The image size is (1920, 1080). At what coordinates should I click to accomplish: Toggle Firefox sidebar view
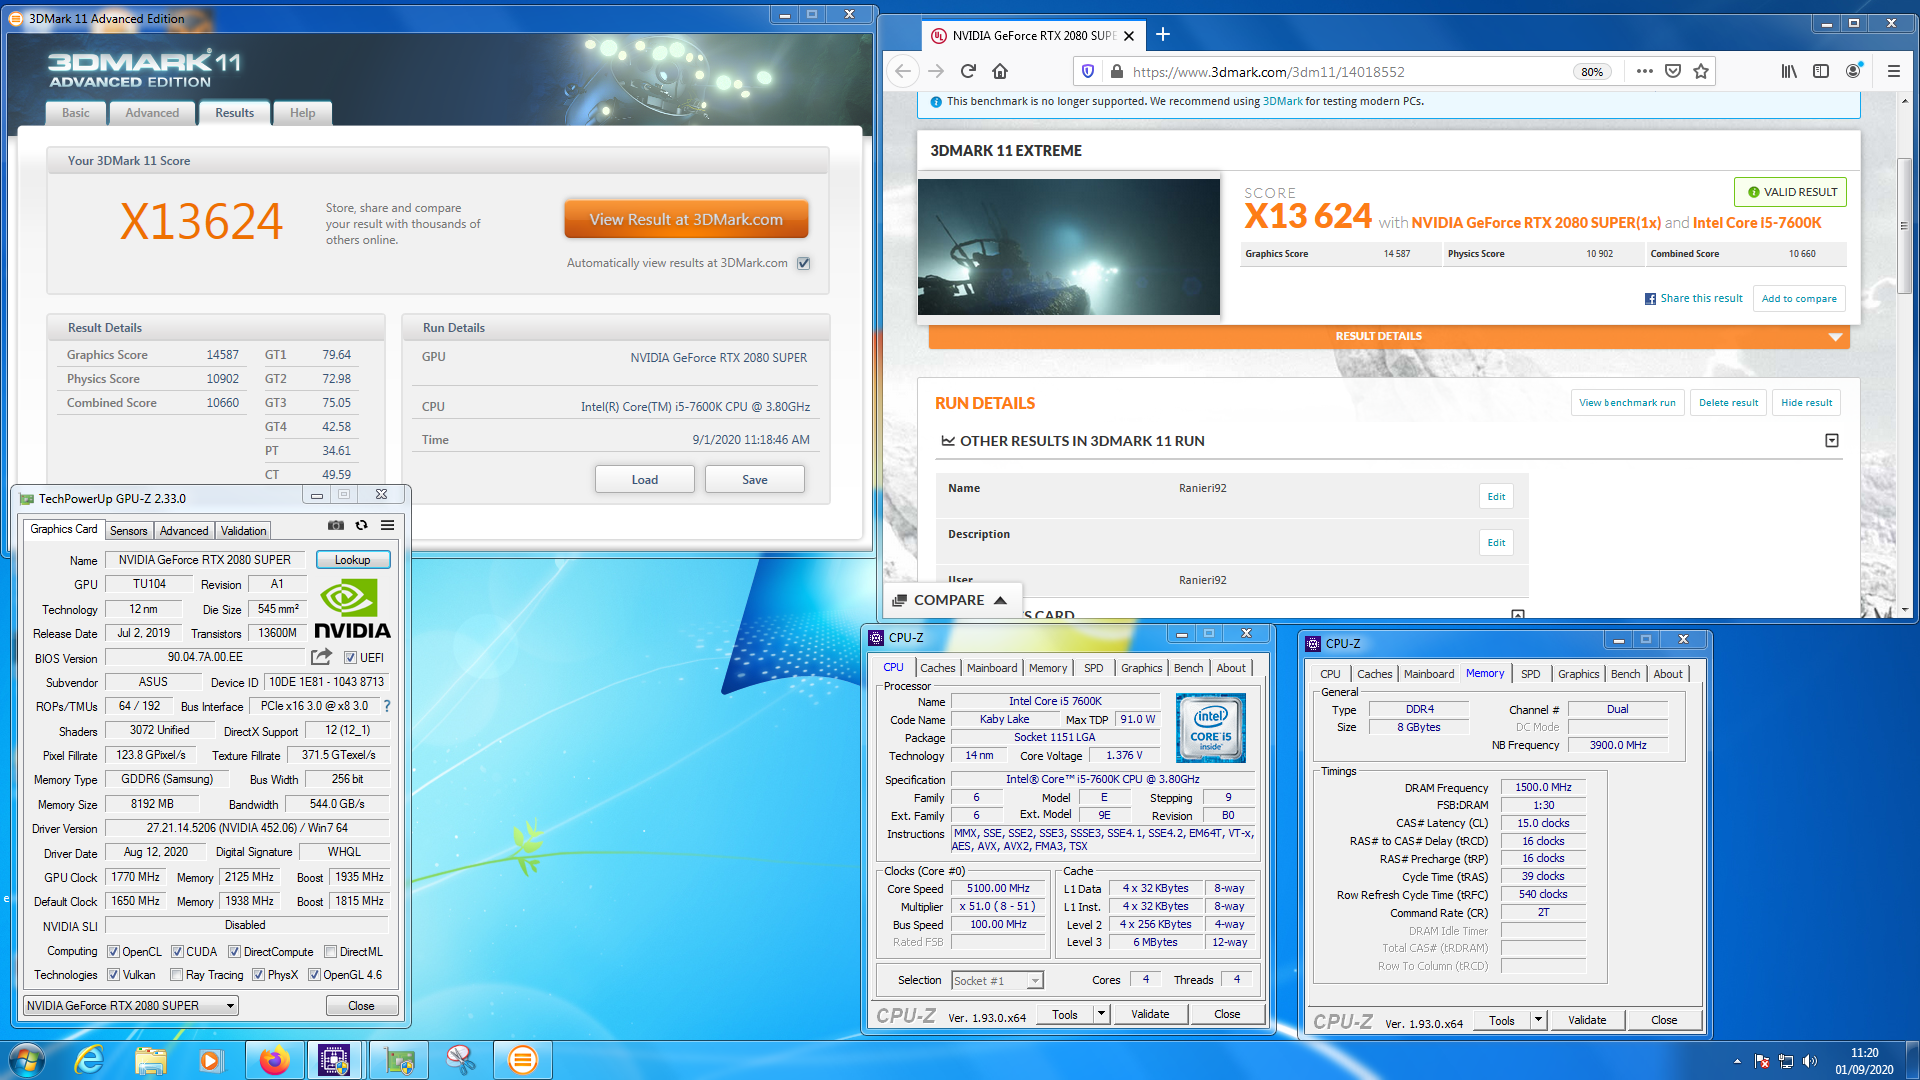pos(1821,71)
